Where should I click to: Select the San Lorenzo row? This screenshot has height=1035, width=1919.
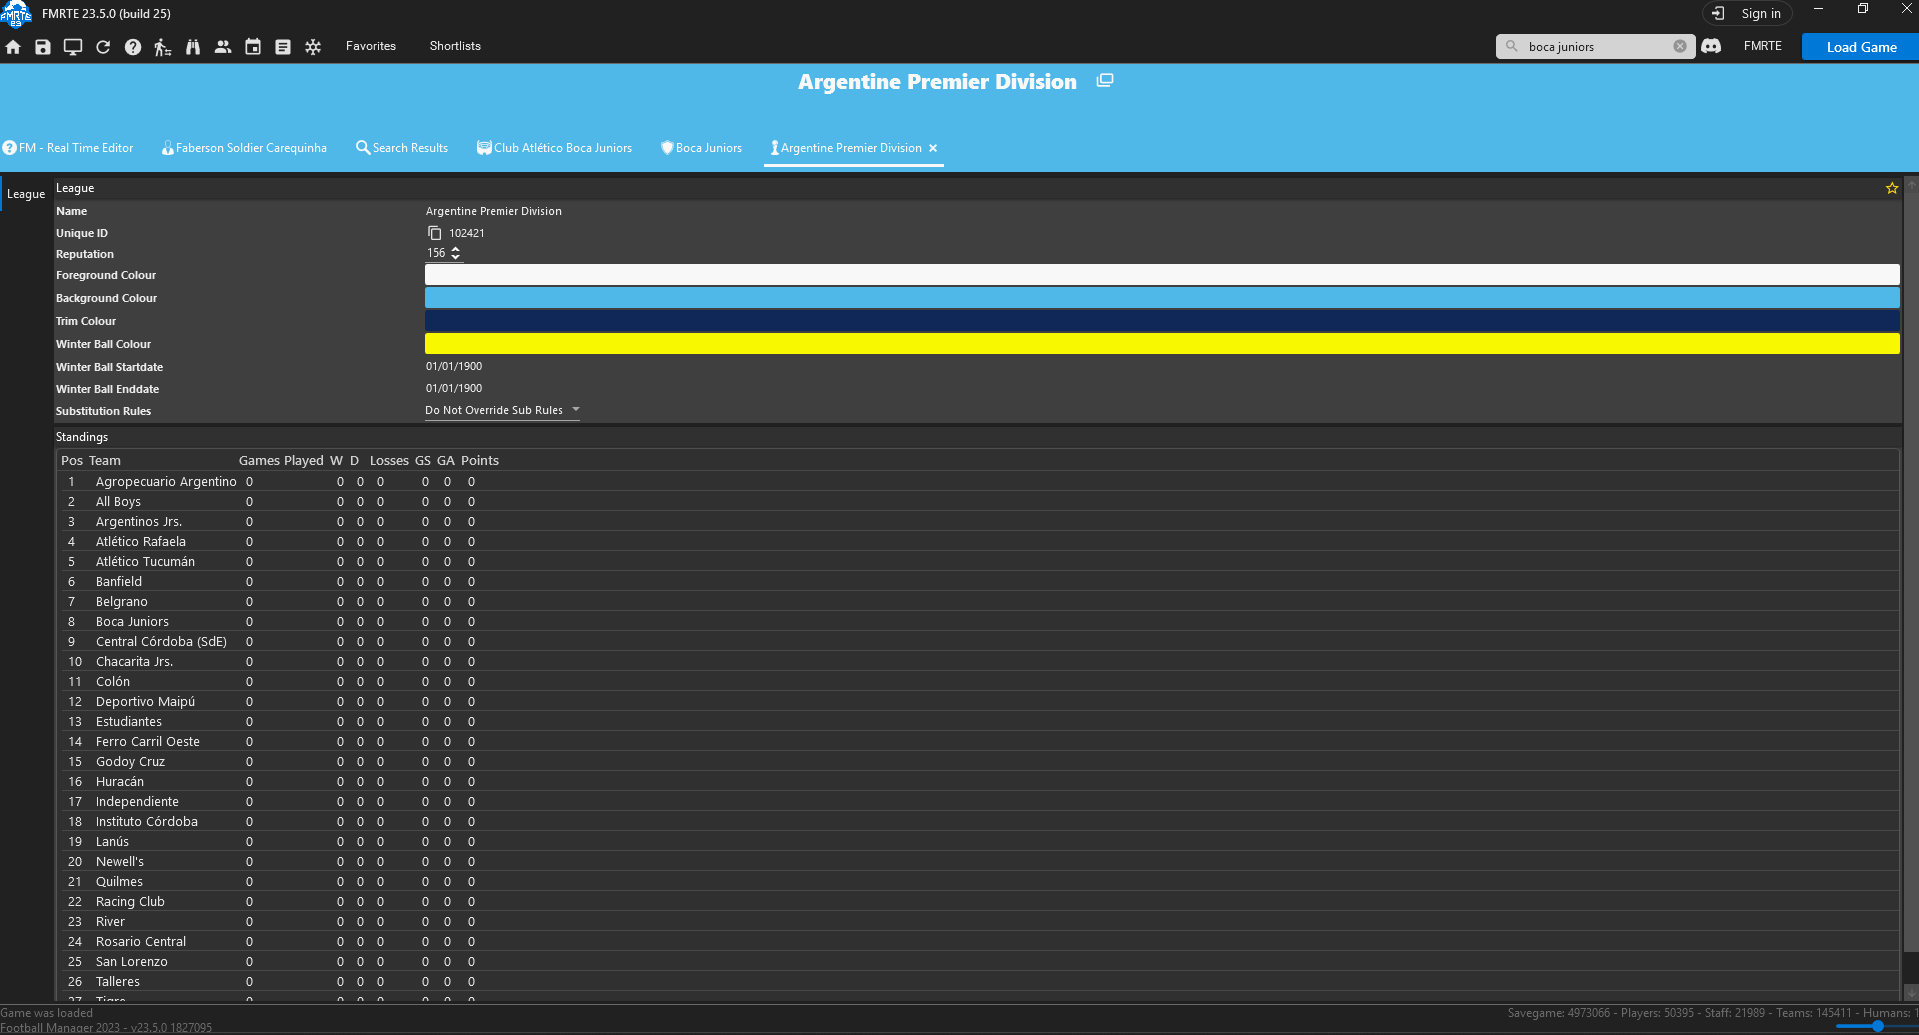point(978,962)
